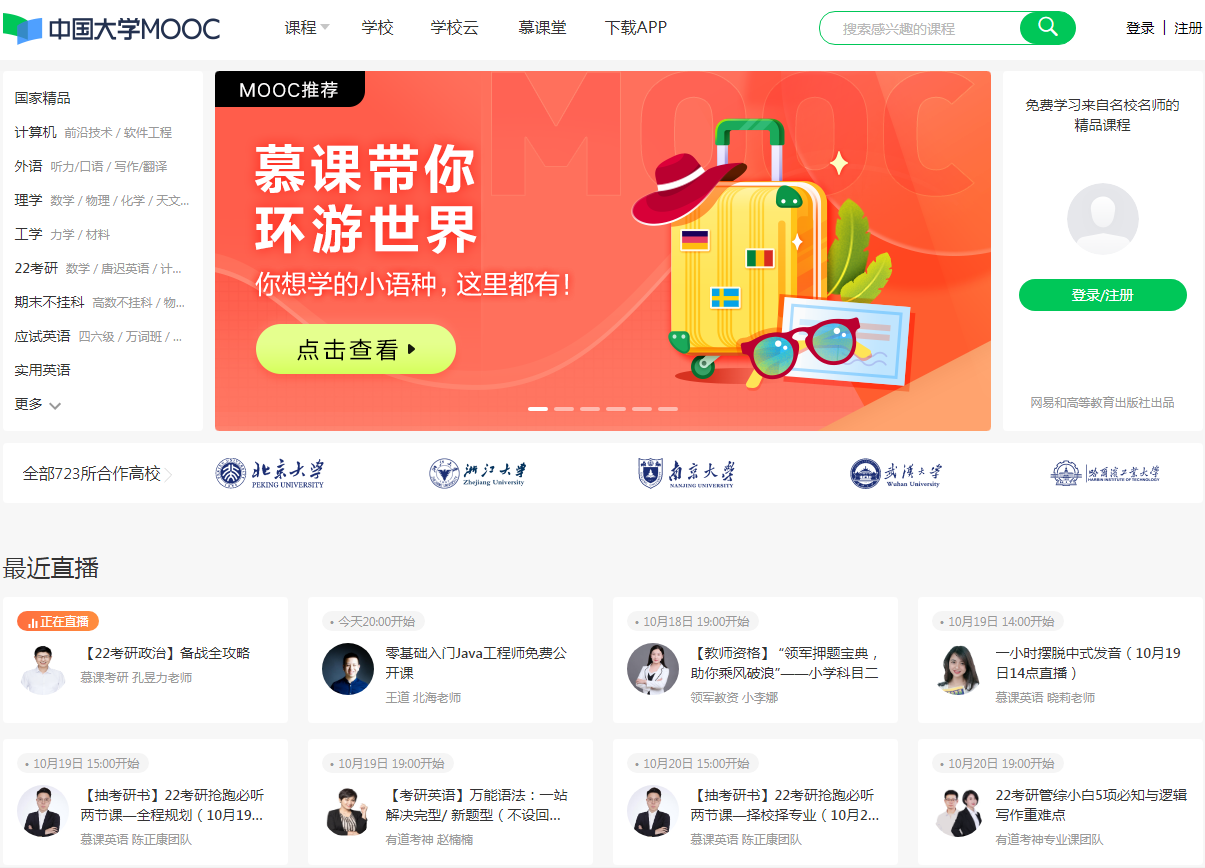The width and height of the screenshot is (1205, 868).
Task: Click the Peking University logo
Action: tap(270, 473)
